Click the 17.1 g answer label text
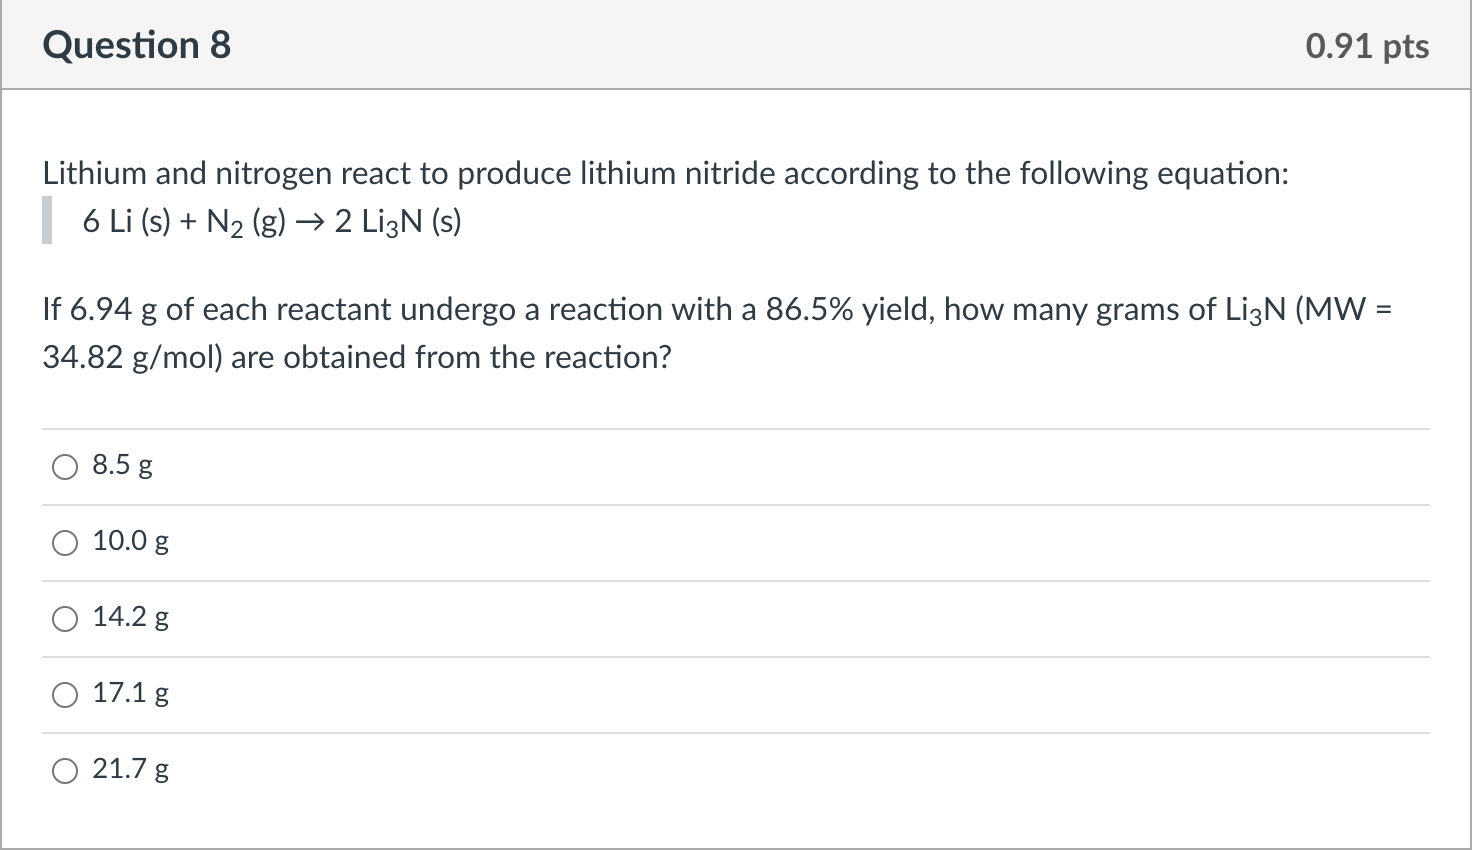 pyautogui.click(x=129, y=693)
